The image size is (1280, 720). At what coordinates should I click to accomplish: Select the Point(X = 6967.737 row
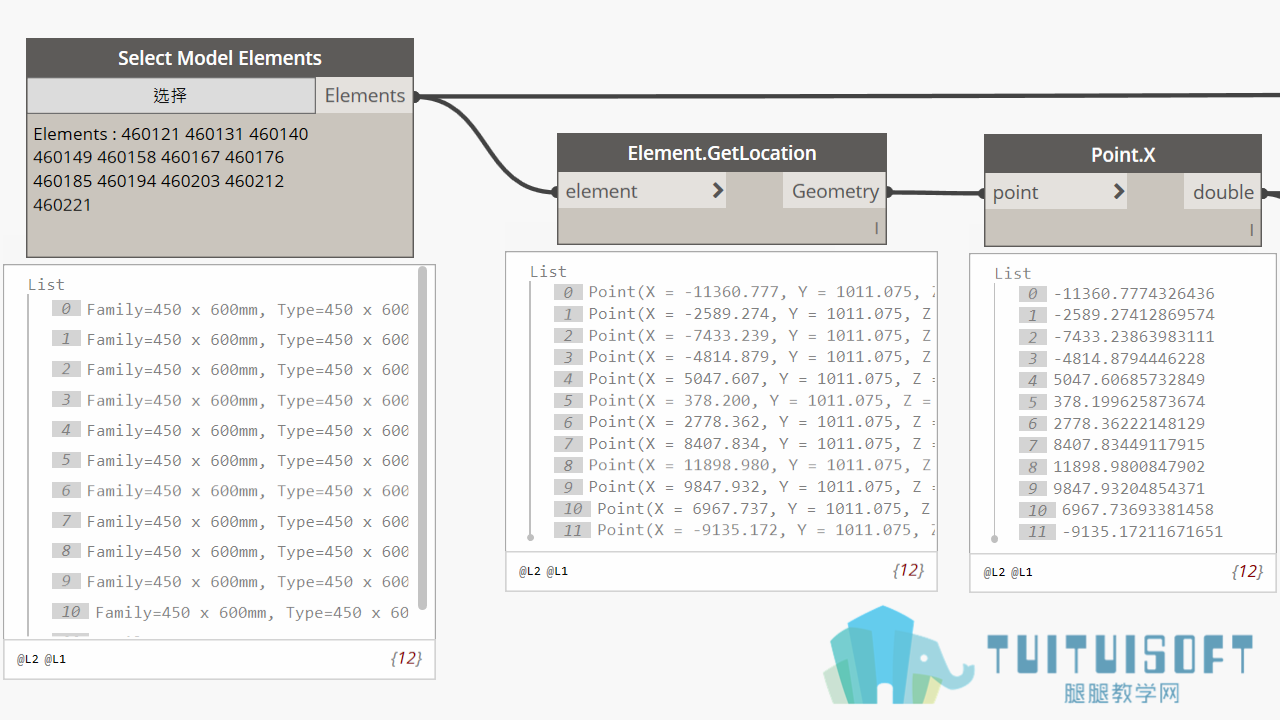(743, 508)
